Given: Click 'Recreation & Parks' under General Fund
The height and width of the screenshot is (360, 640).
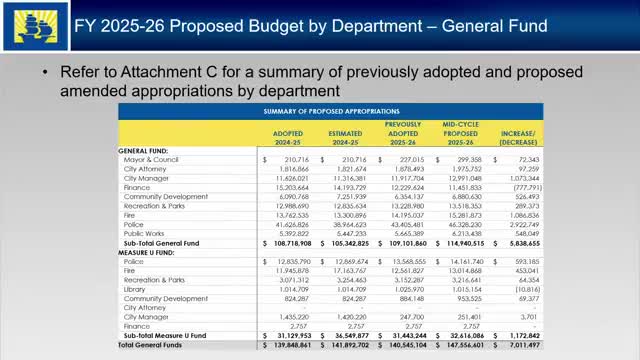Looking at the screenshot, I should pyautogui.click(x=154, y=206).
